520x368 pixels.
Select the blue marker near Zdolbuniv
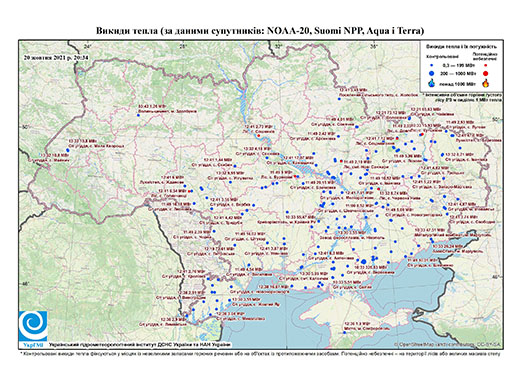point(138,115)
